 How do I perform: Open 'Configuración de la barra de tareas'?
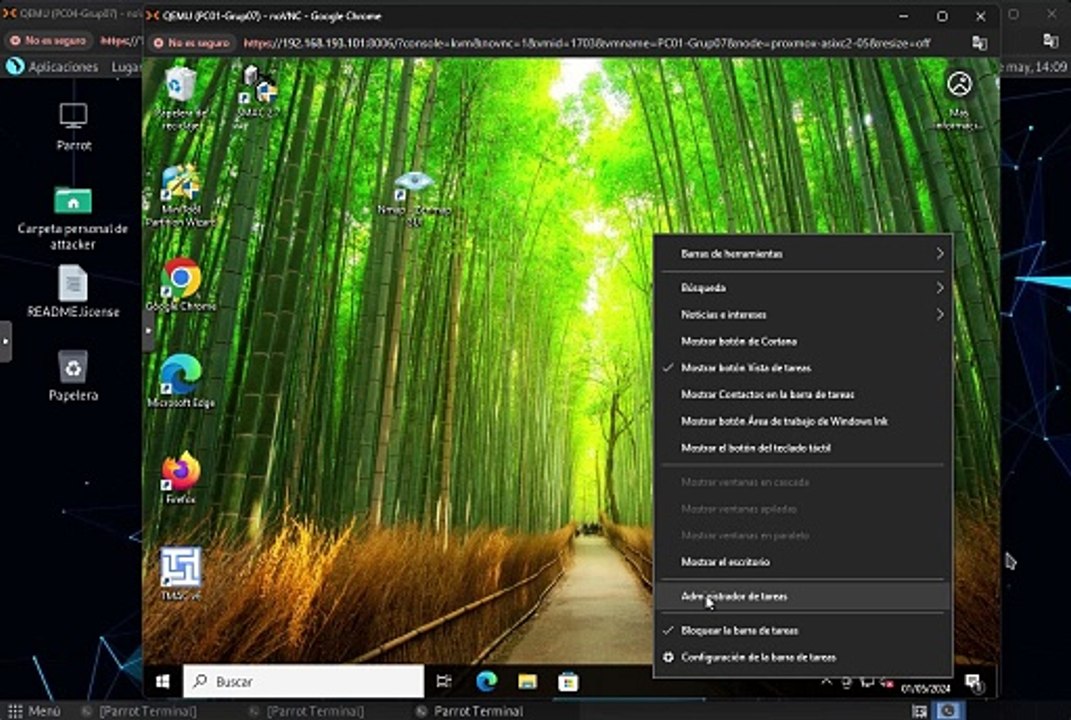758,657
